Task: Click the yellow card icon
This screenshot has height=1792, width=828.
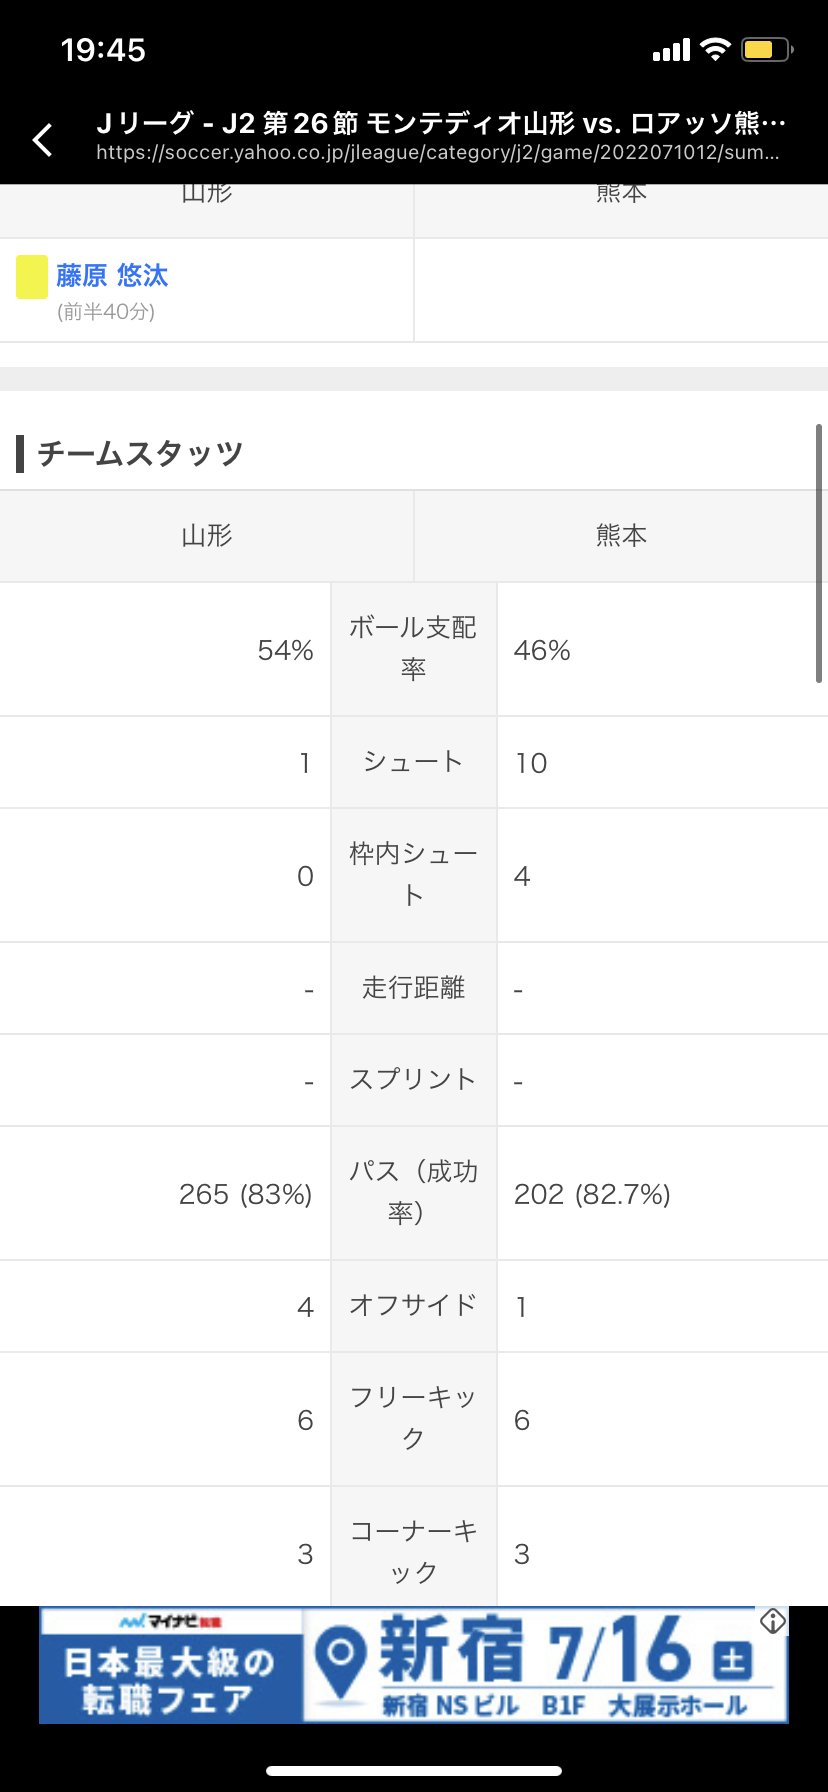Action: (32, 277)
